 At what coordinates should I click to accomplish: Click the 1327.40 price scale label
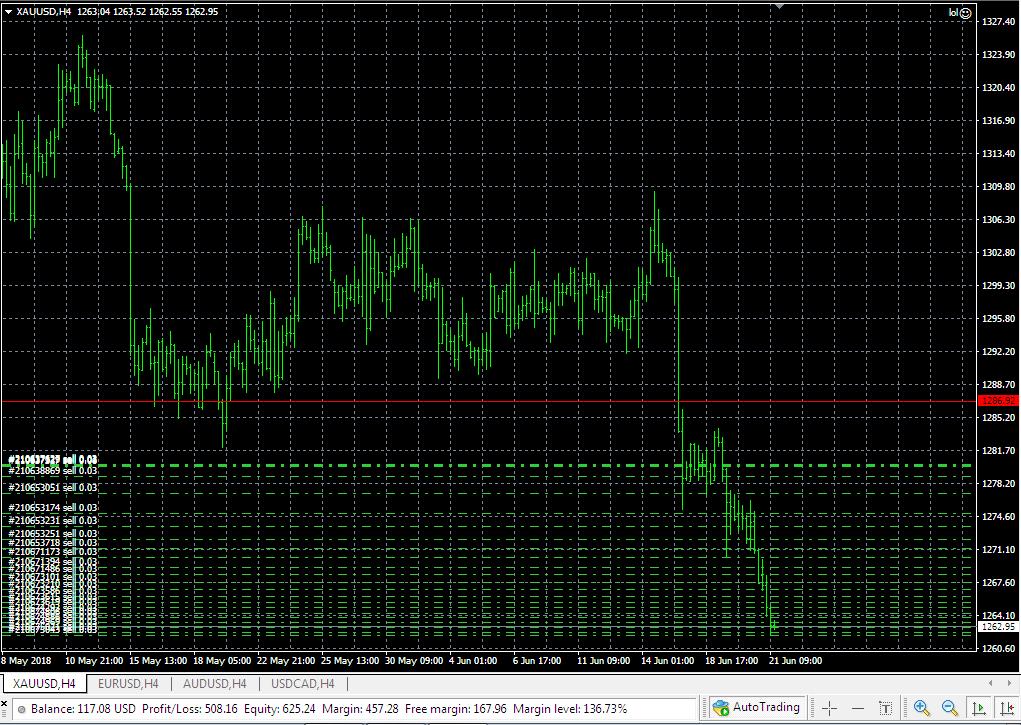coord(999,21)
